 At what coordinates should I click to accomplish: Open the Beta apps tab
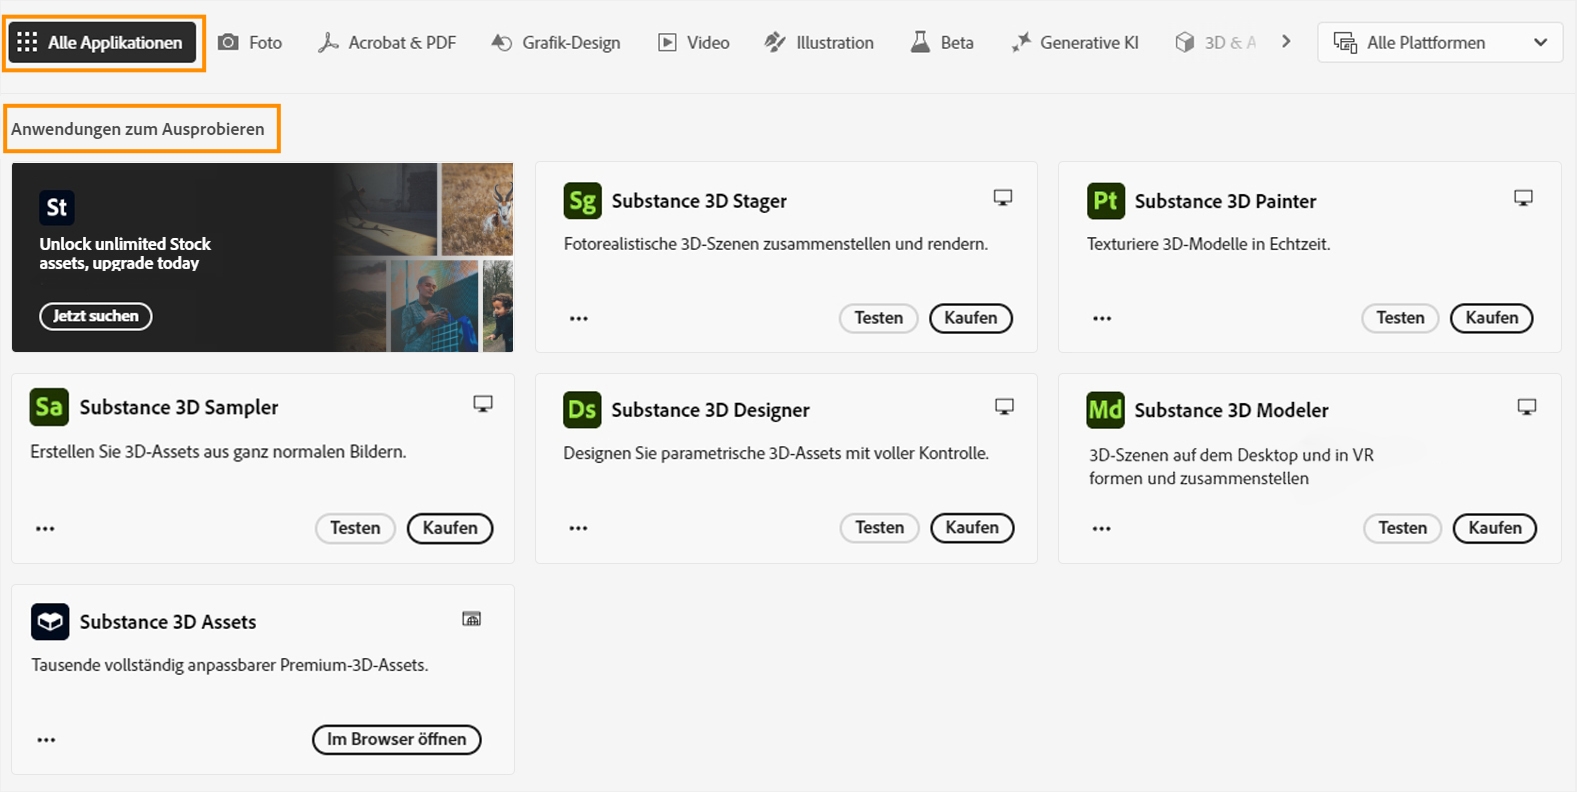coord(941,42)
